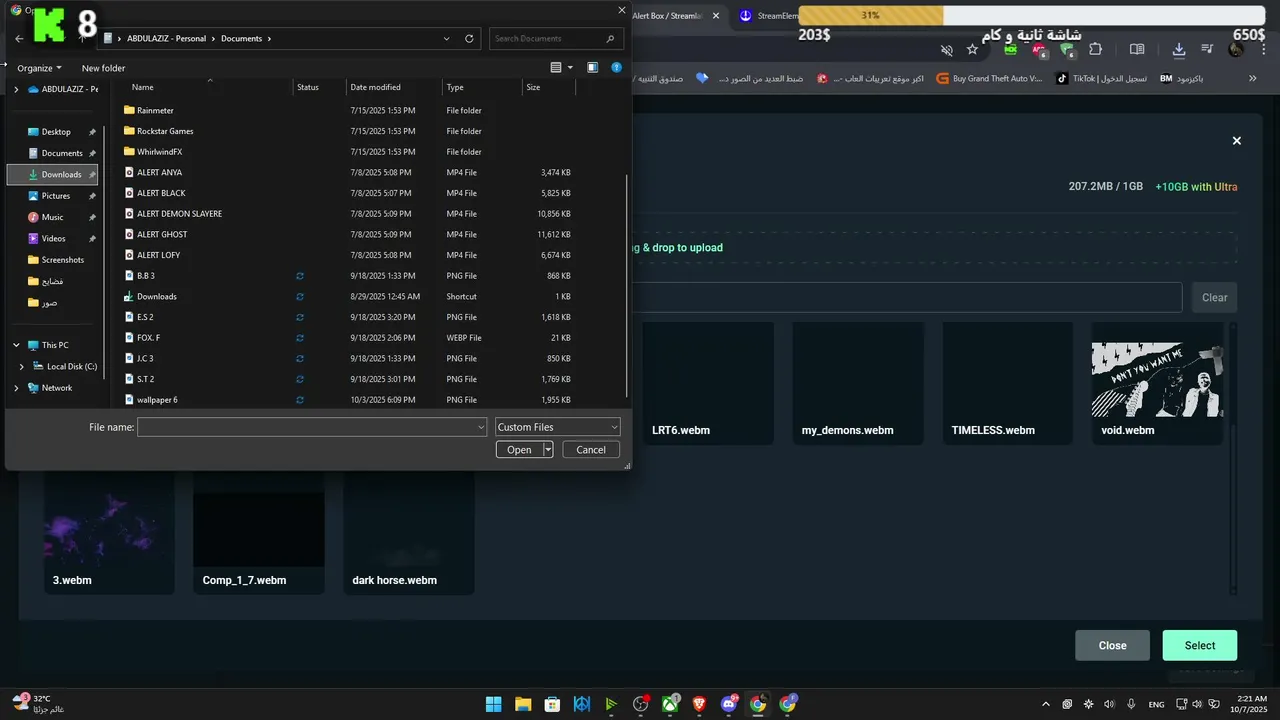Open the view options dropdown arrow
The width and height of the screenshot is (1280, 720).
(570, 68)
